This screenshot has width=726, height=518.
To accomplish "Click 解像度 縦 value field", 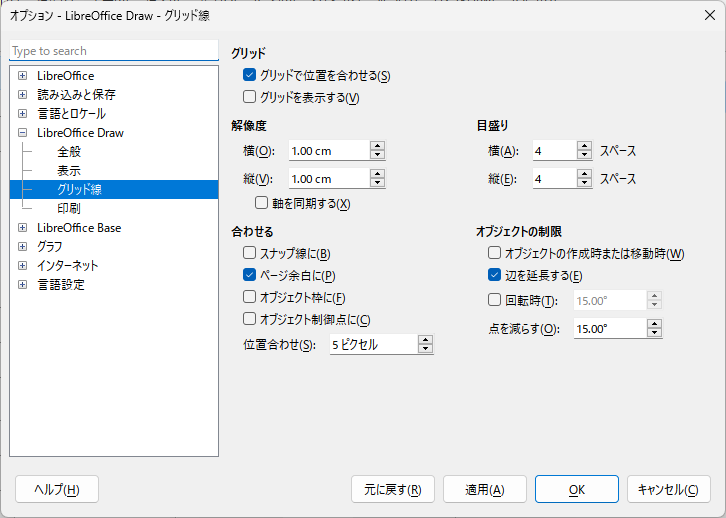I will coord(329,179).
